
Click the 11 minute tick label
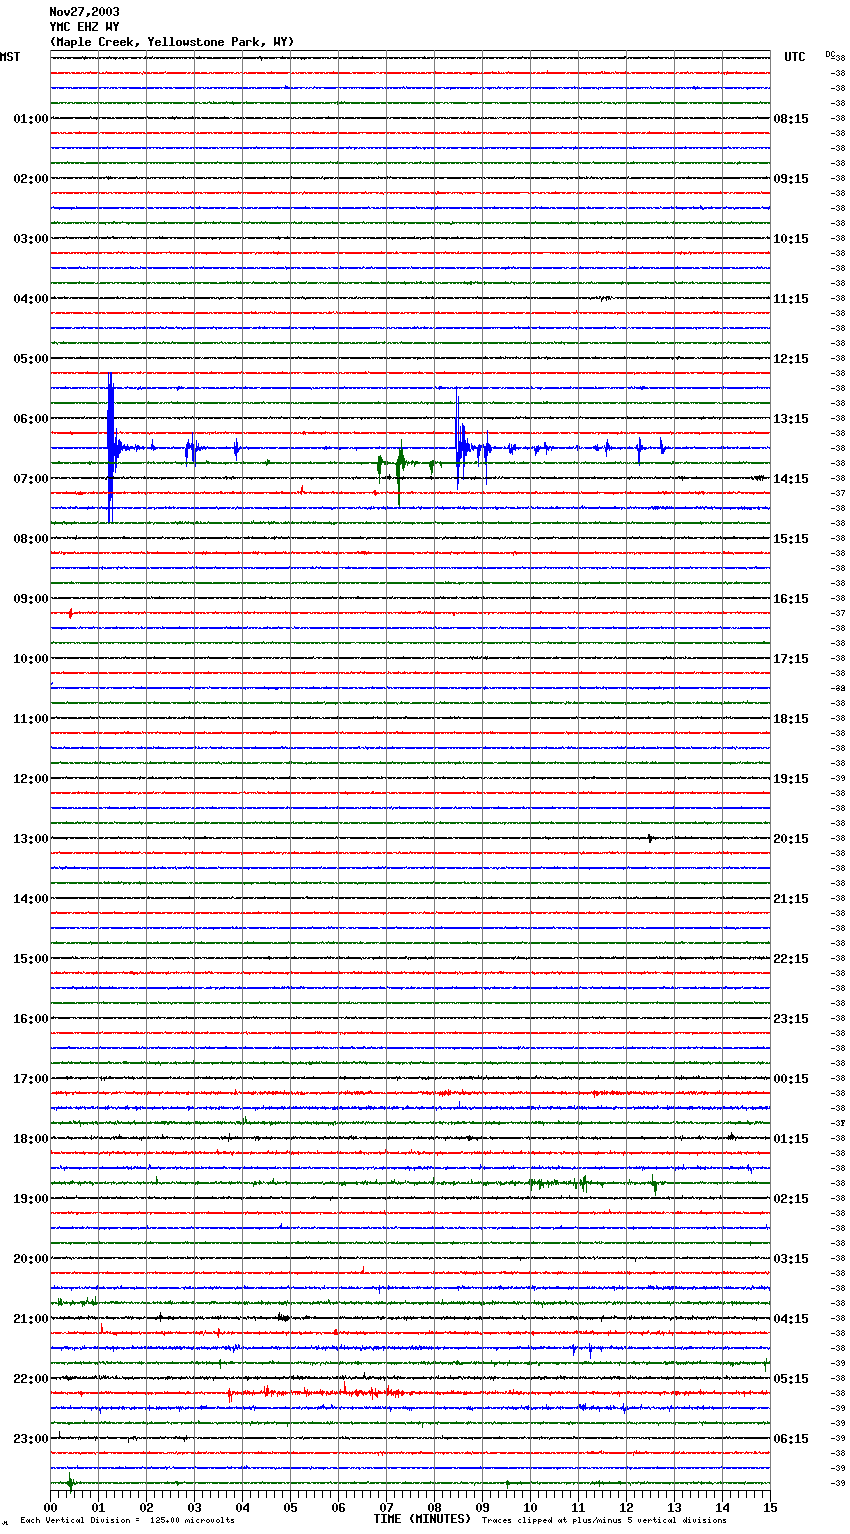pyautogui.click(x=578, y=1507)
